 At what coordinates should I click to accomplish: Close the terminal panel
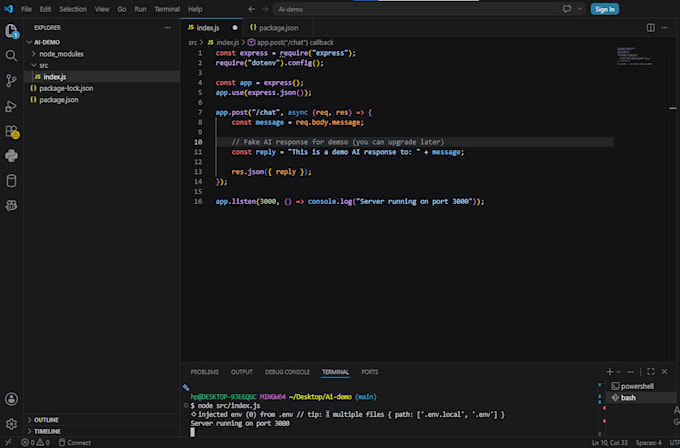pyautogui.click(x=664, y=372)
